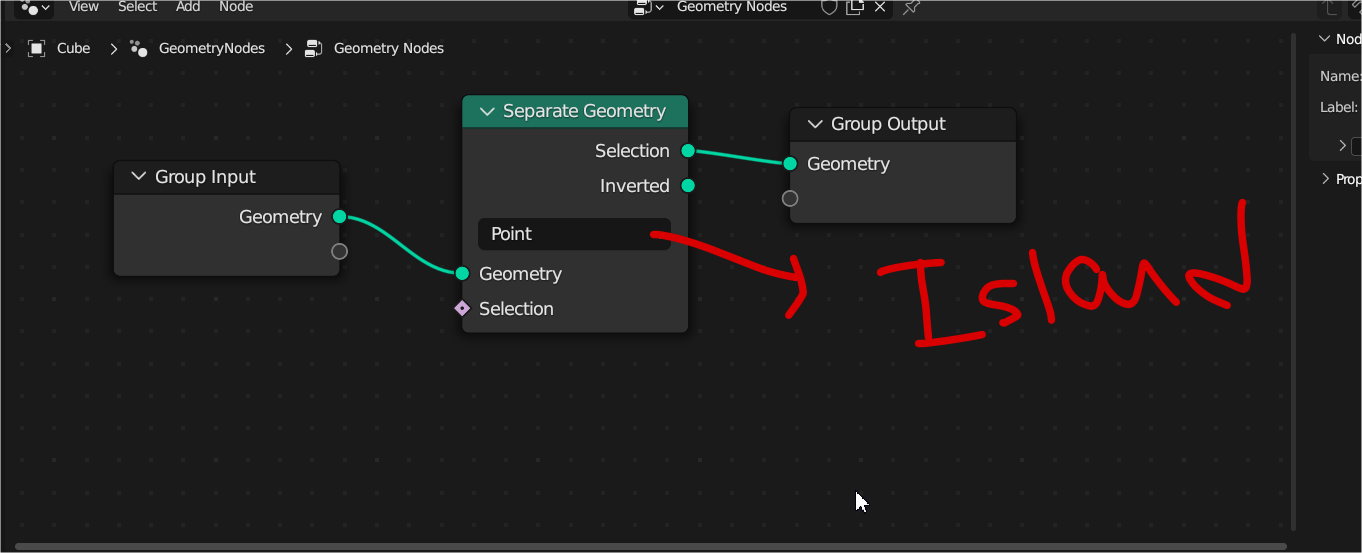Click the GeometryNodes modifier icon in breadcrumb

pos(139,48)
